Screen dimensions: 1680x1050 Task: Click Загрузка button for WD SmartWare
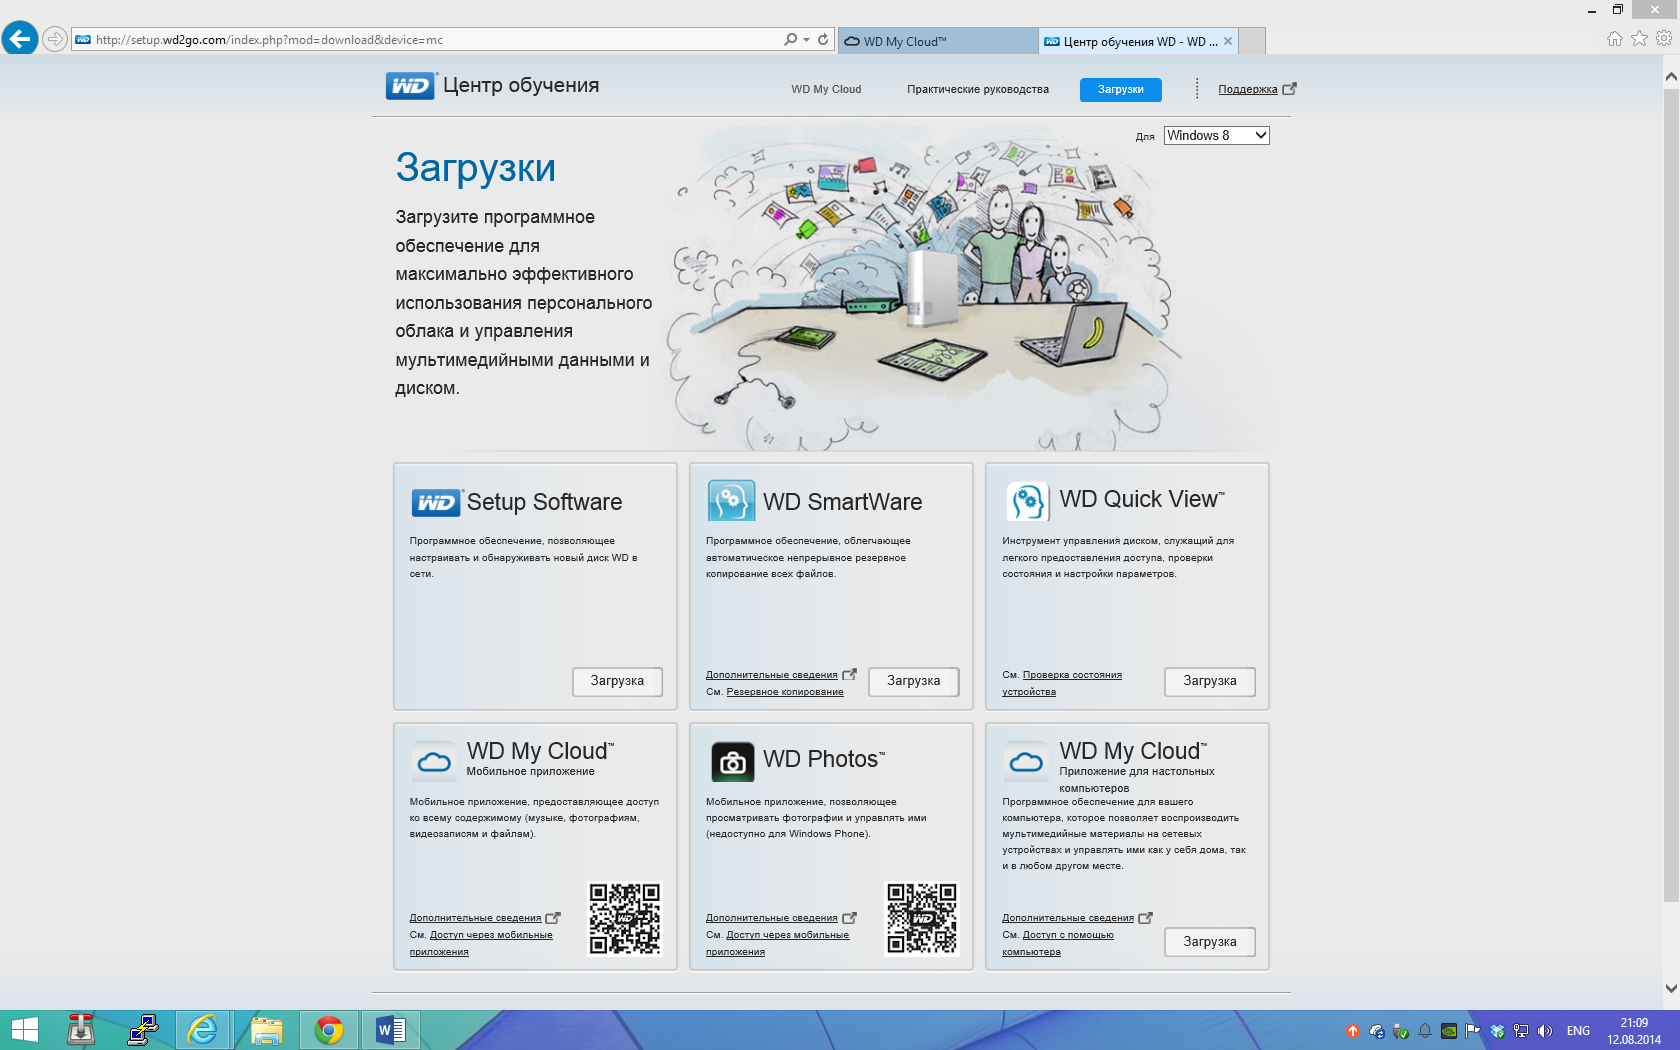coord(914,681)
